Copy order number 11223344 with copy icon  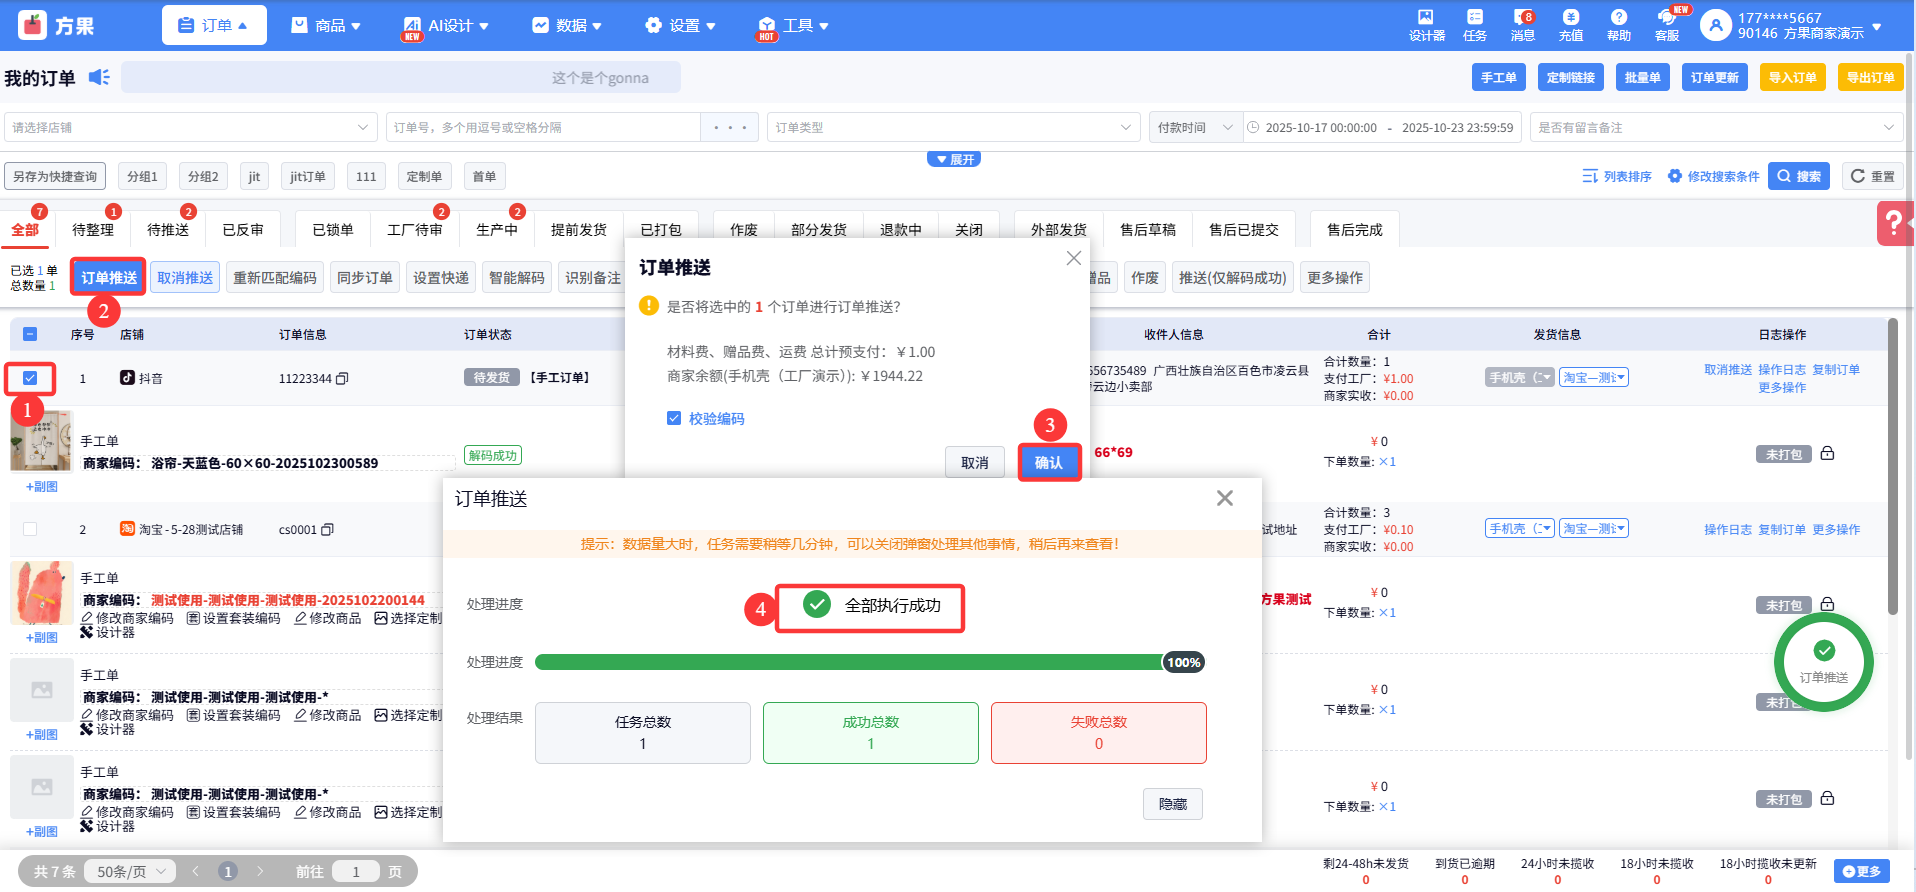[342, 379]
